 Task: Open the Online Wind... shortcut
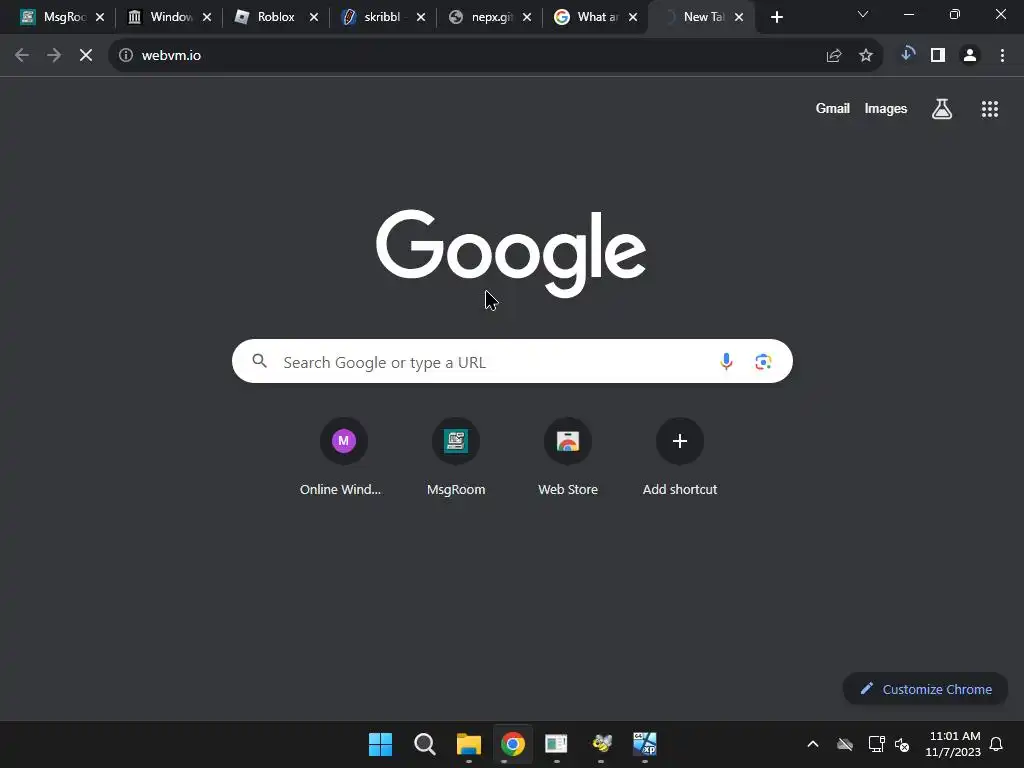point(343,457)
